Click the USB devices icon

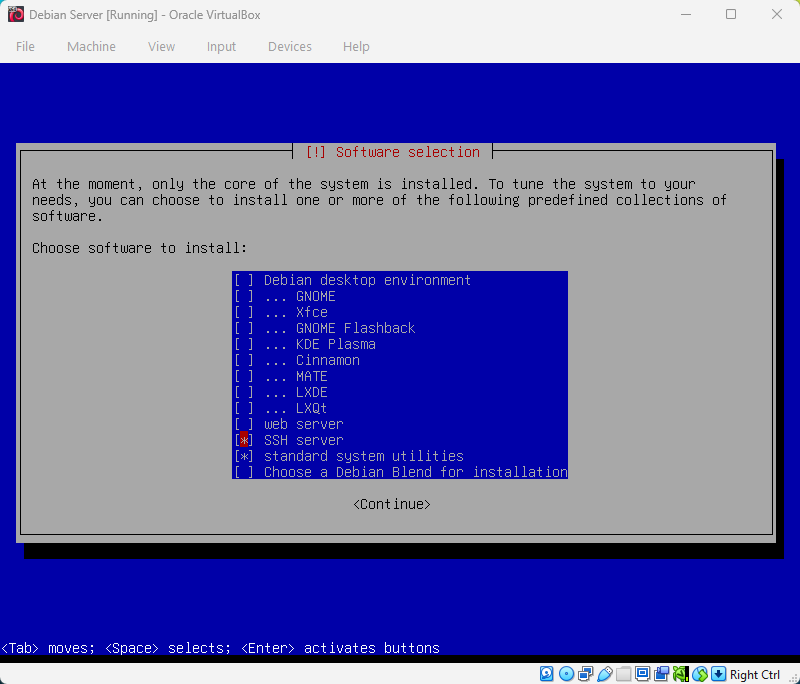click(605, 673)
